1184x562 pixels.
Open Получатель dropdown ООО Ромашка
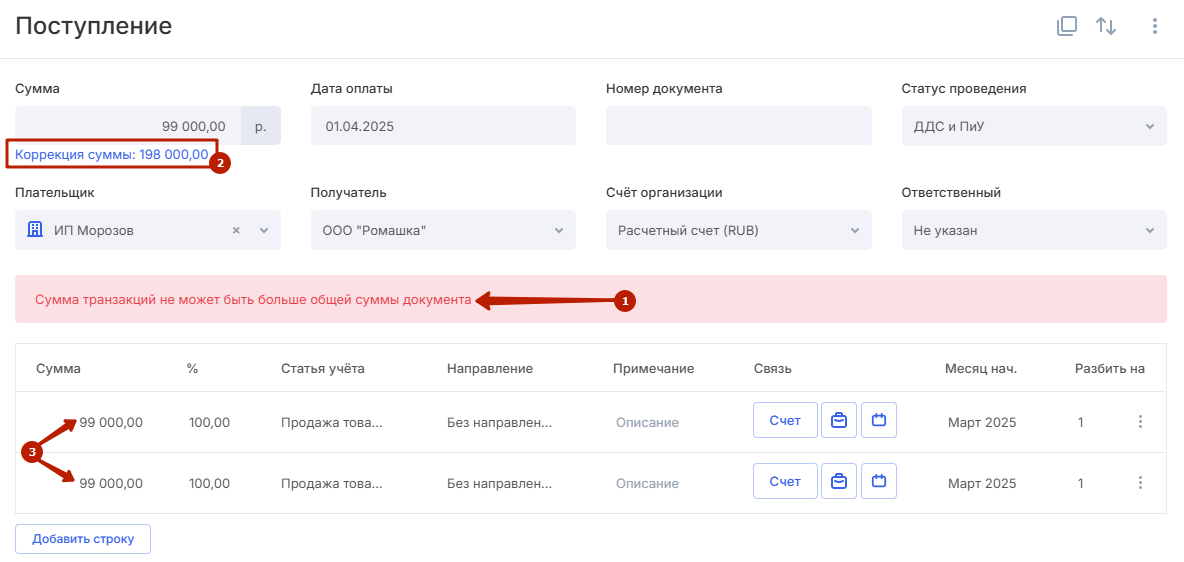pos(443,230)
